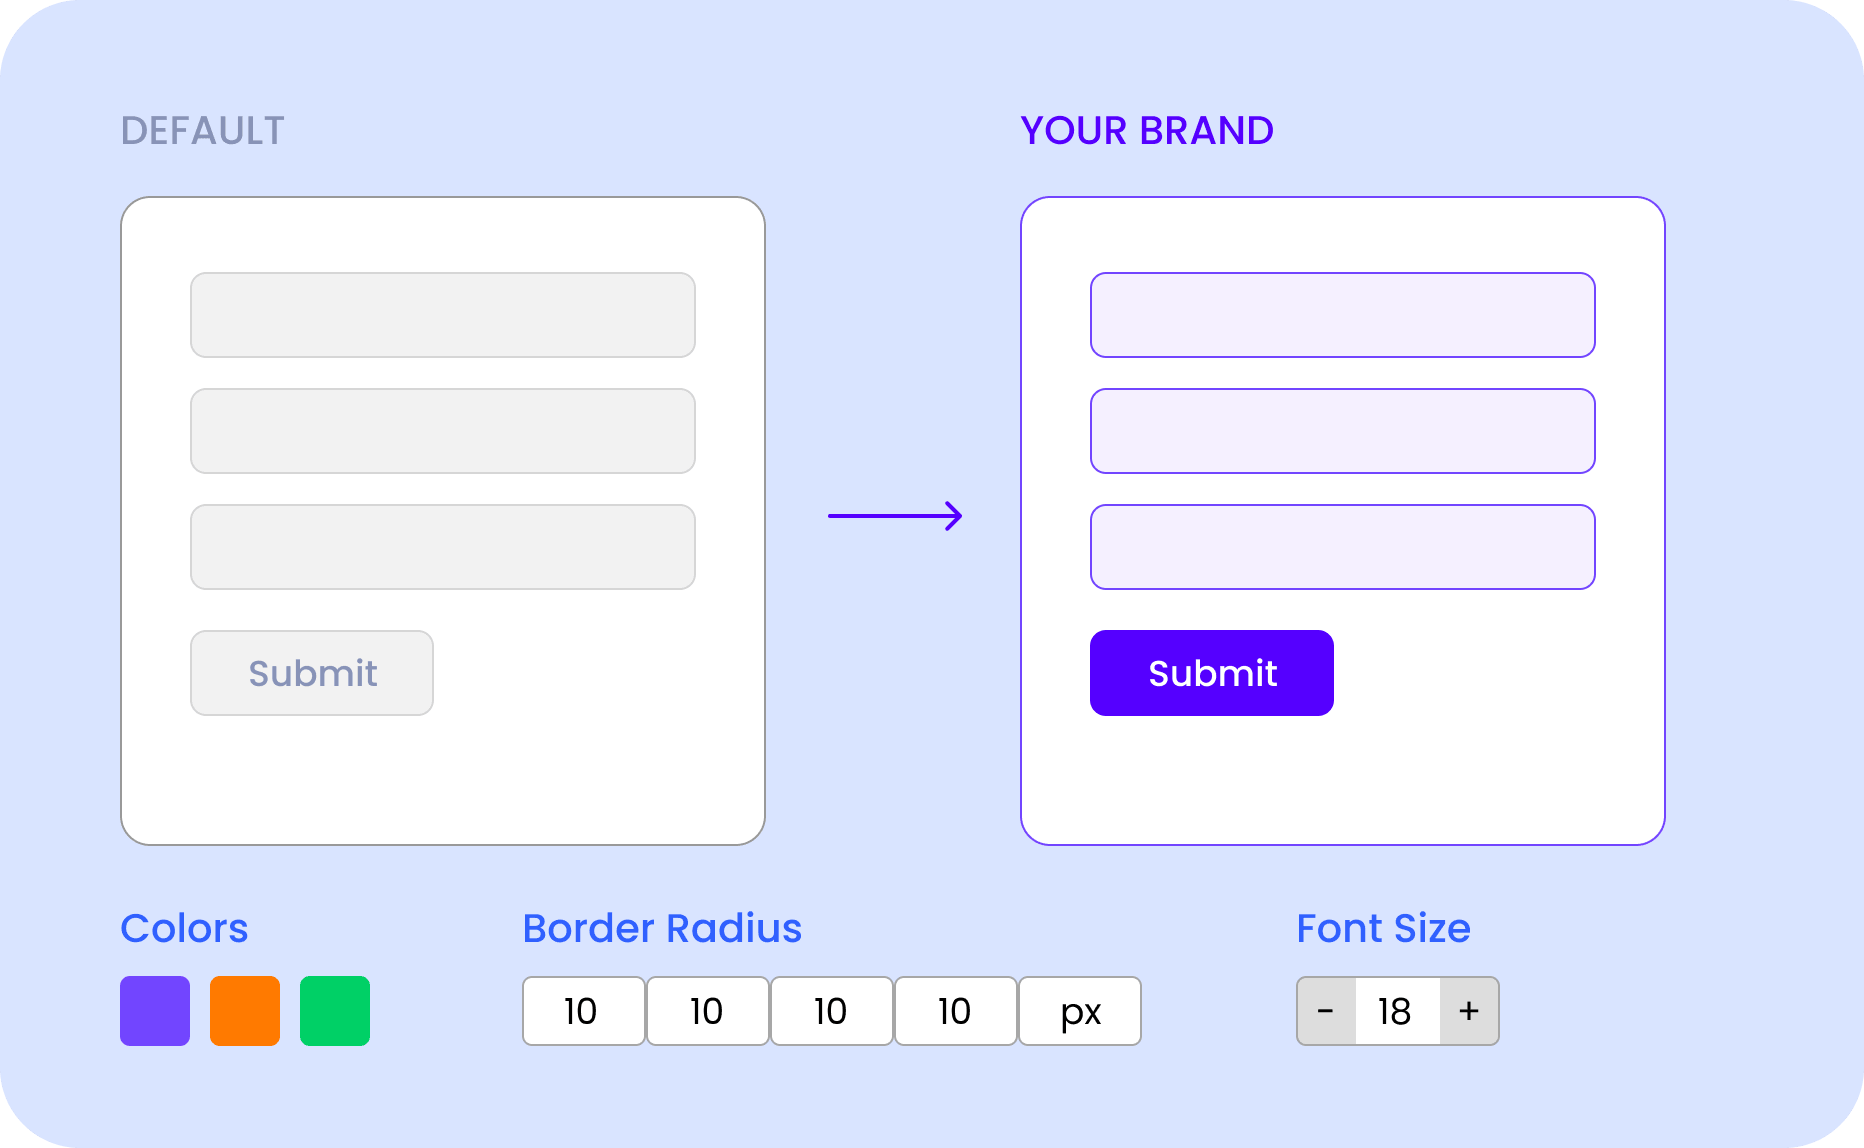Decrease font size with minus button
This screenshot has height=1148, width=1864.
[x=1326, y=1011]
